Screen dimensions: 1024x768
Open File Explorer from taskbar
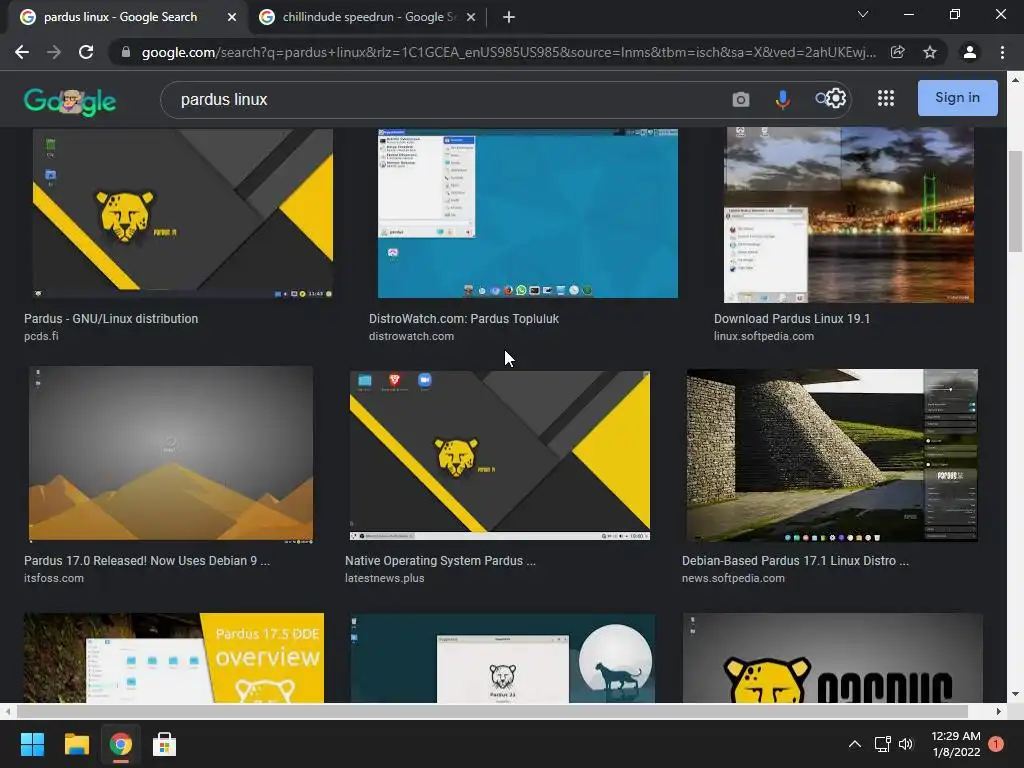click(x=76, y=744)
